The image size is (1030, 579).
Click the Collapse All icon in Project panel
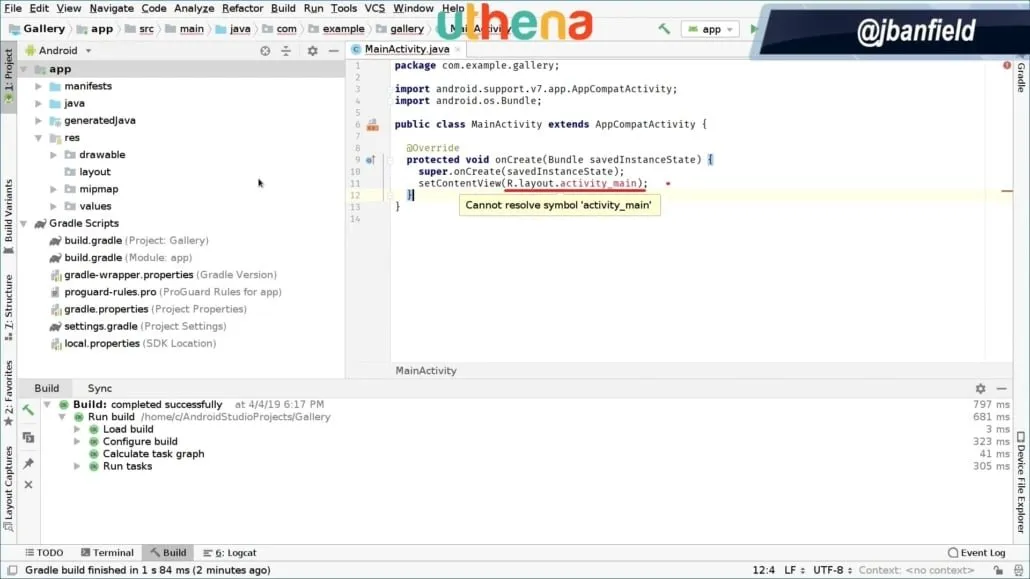point(286,51)
